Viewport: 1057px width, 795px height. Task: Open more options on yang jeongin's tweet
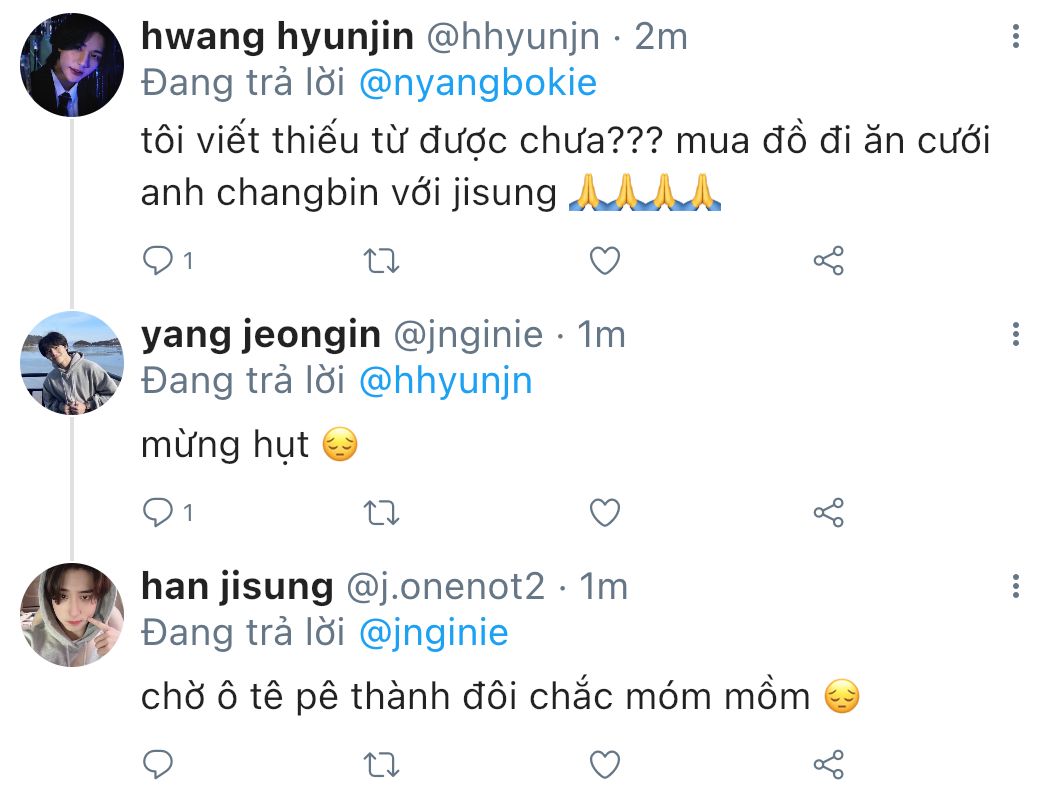pos(1016,334)
